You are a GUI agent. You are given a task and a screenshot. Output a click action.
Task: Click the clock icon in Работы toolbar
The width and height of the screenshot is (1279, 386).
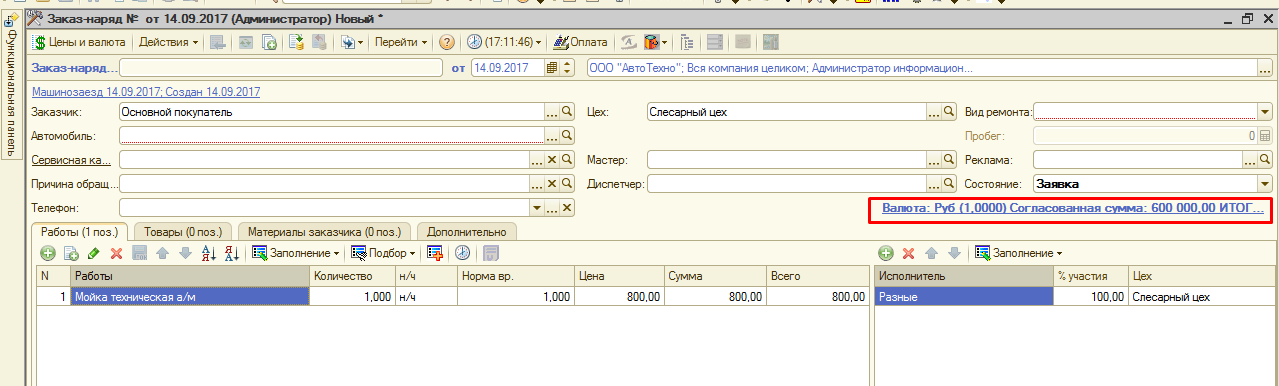[462, 254]
